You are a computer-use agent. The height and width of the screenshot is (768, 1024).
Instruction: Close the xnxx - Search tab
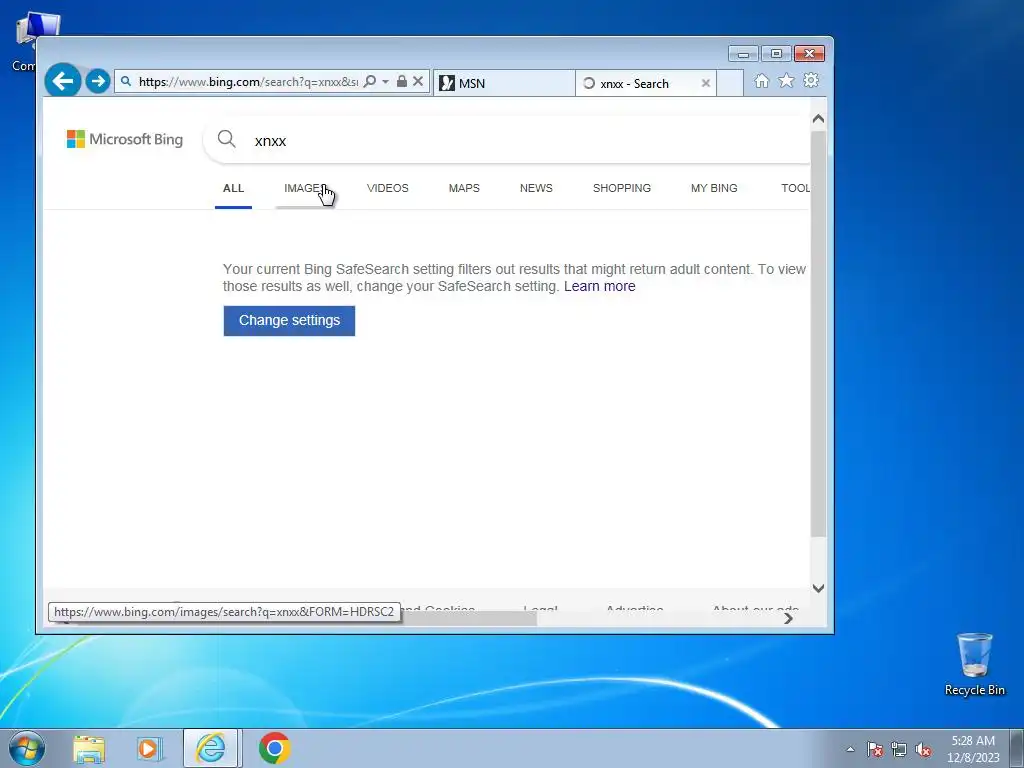pos(705,84)
